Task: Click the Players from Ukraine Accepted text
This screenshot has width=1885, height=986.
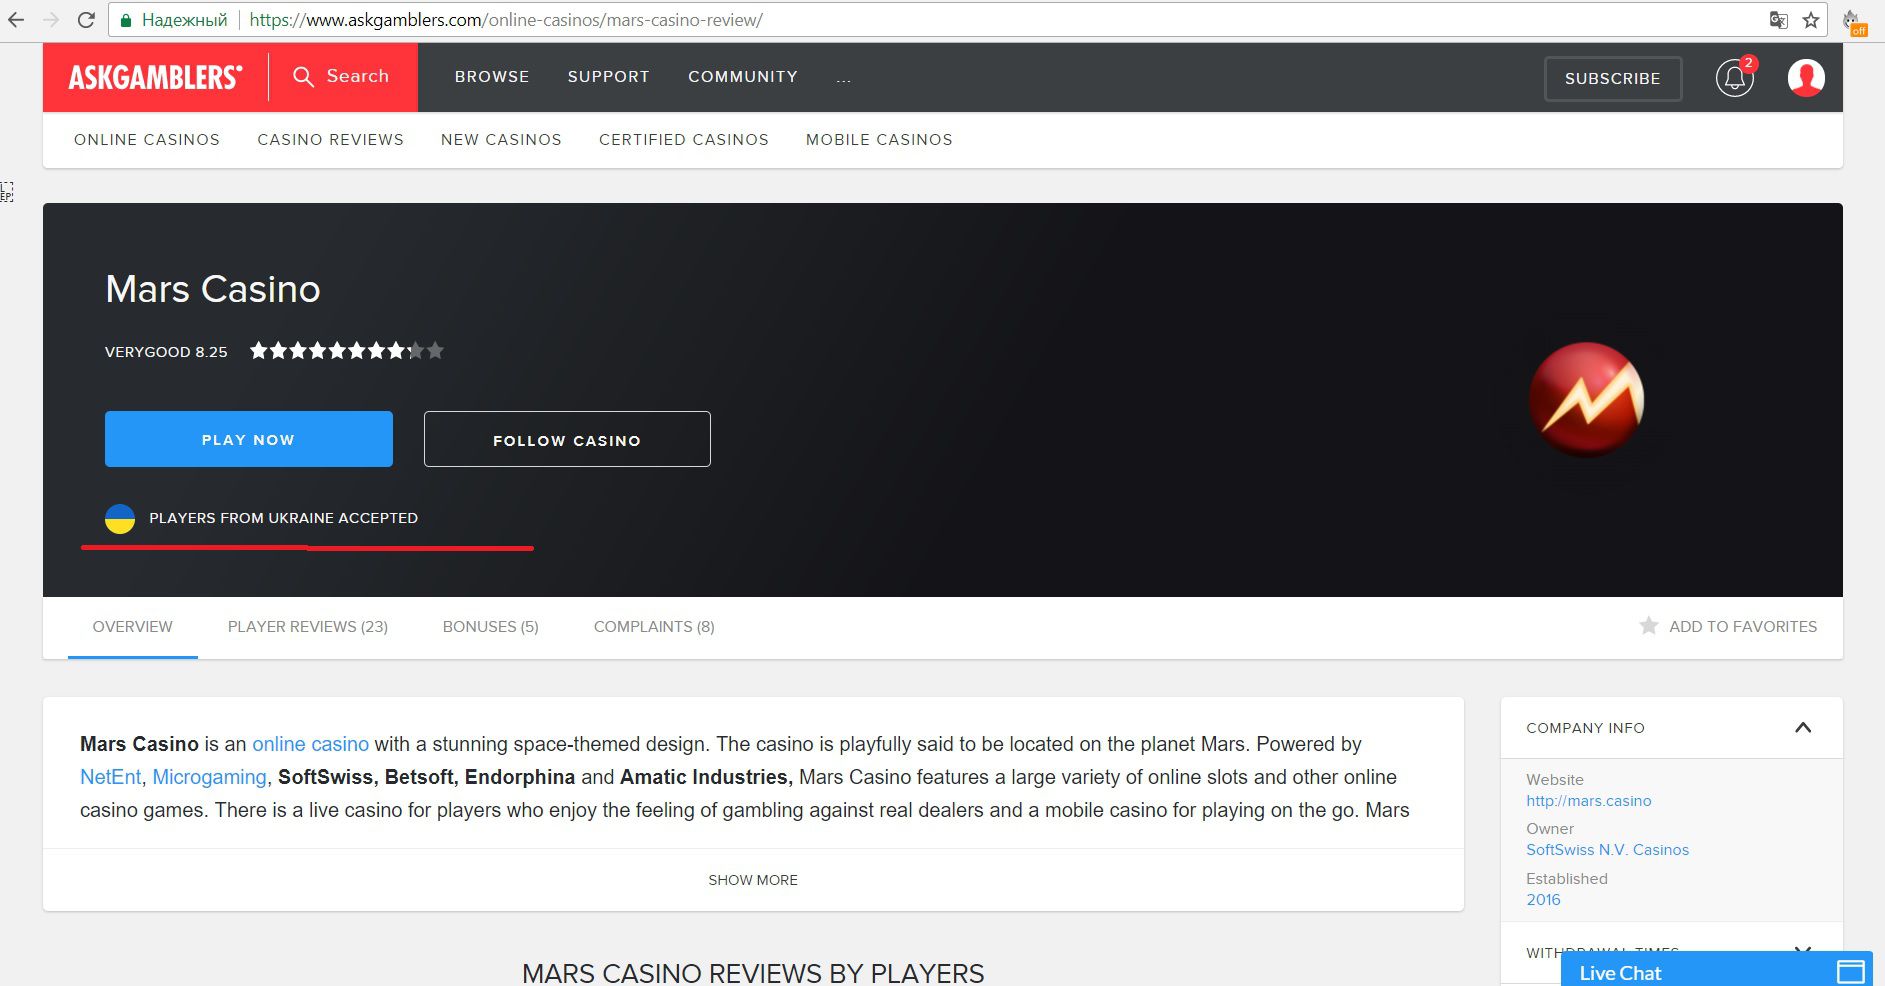Action: tap(284, 518)
